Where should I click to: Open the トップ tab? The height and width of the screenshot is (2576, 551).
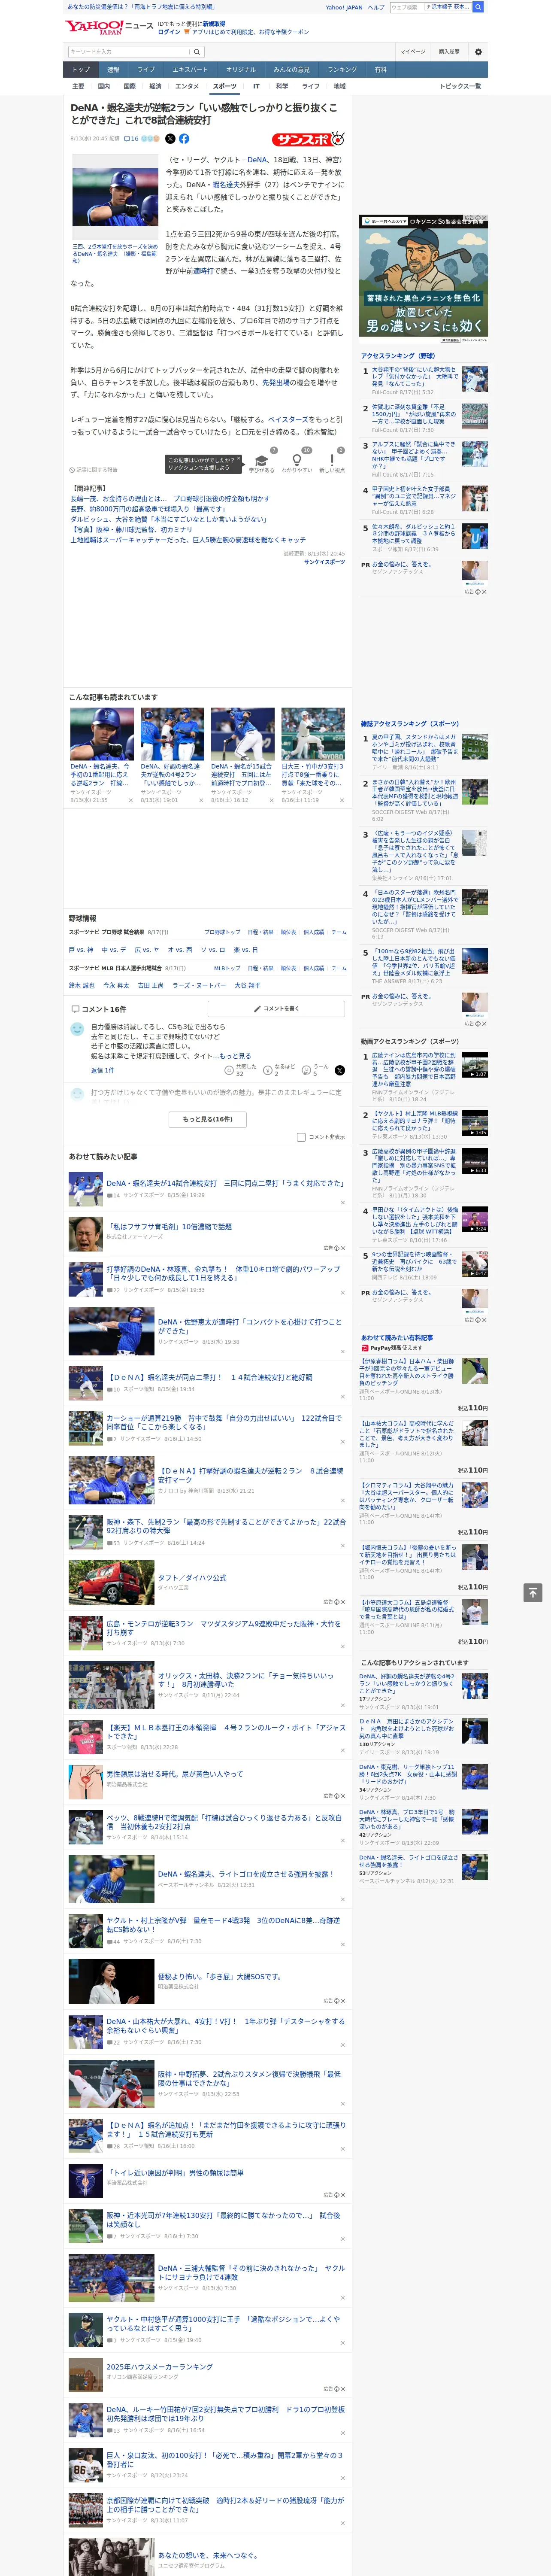81,70
